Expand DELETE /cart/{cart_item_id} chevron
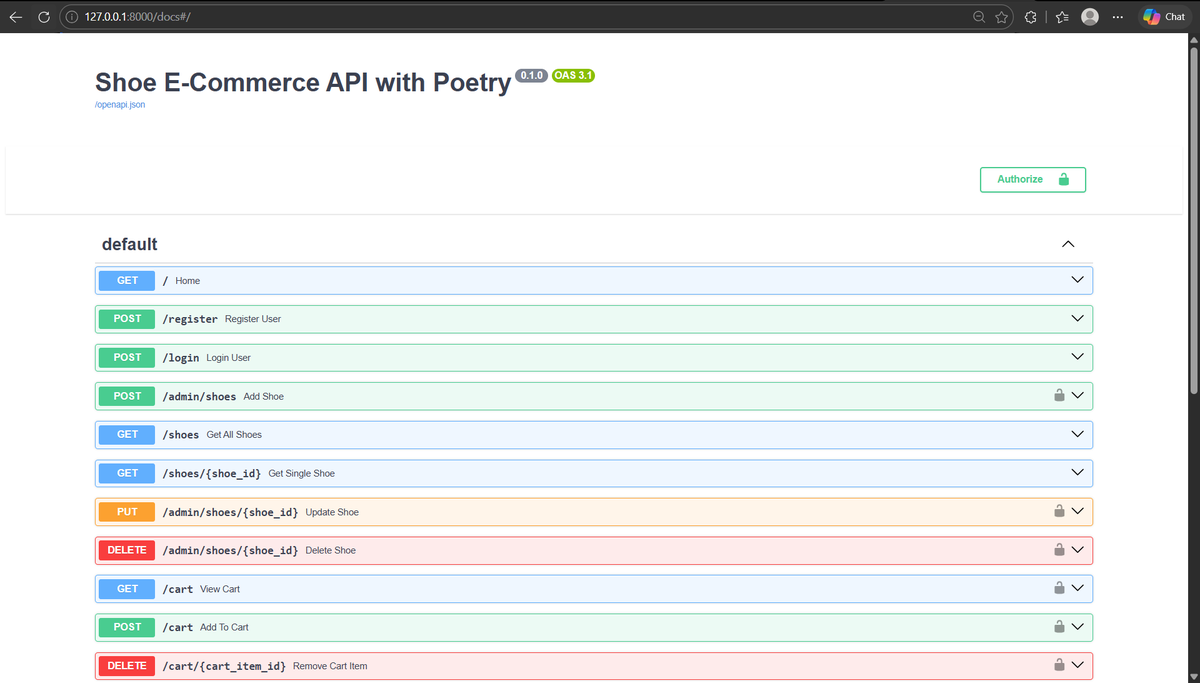The height and width of the screenshot is (683, 1200). [x=1077, y=665]
